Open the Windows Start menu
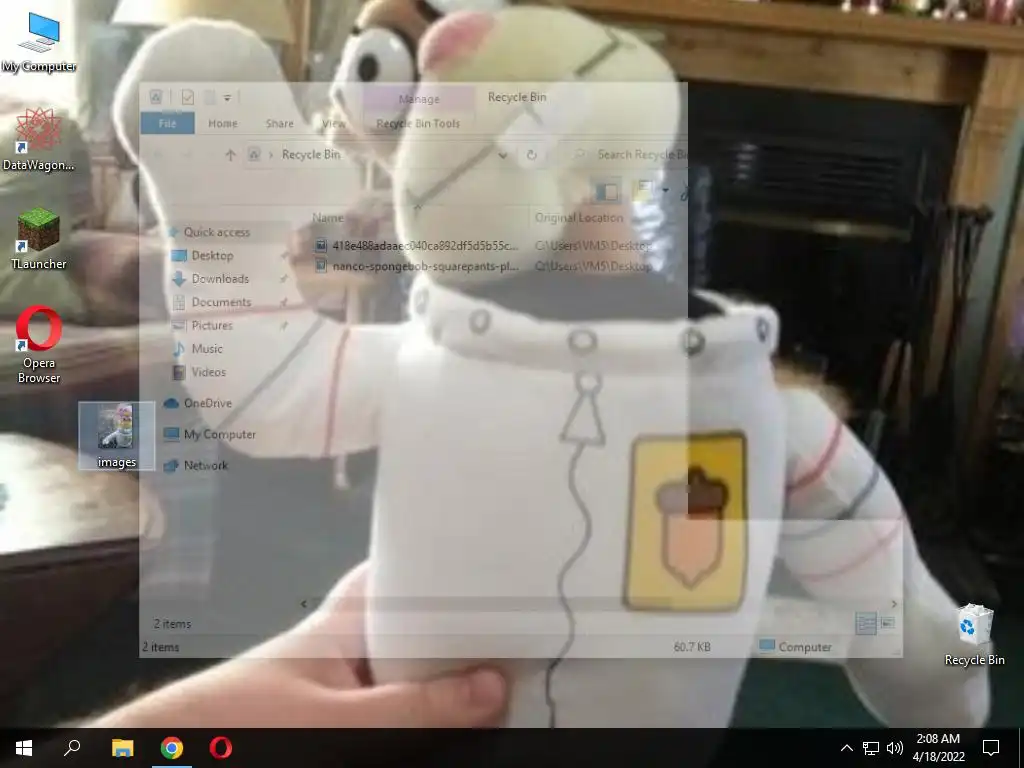 [x=24, y=748]
